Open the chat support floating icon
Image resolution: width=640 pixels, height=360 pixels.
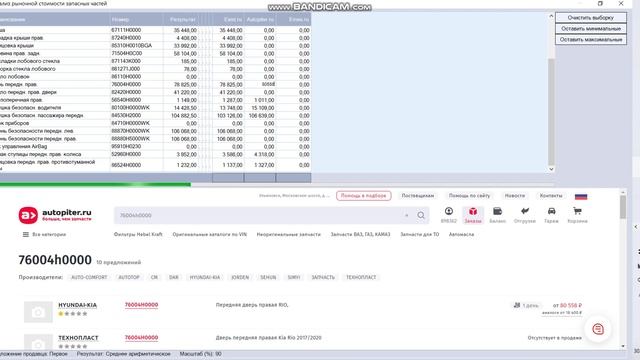[x=598, y=329]
